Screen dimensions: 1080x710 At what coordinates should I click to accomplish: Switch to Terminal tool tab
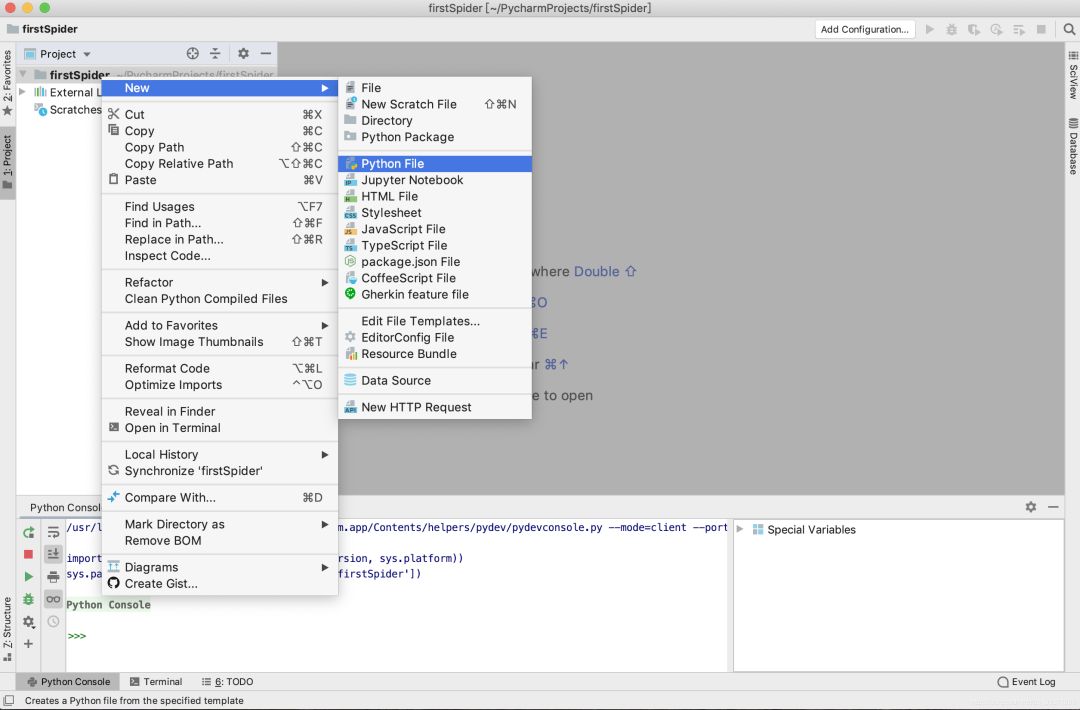click(x=156, y=682)
